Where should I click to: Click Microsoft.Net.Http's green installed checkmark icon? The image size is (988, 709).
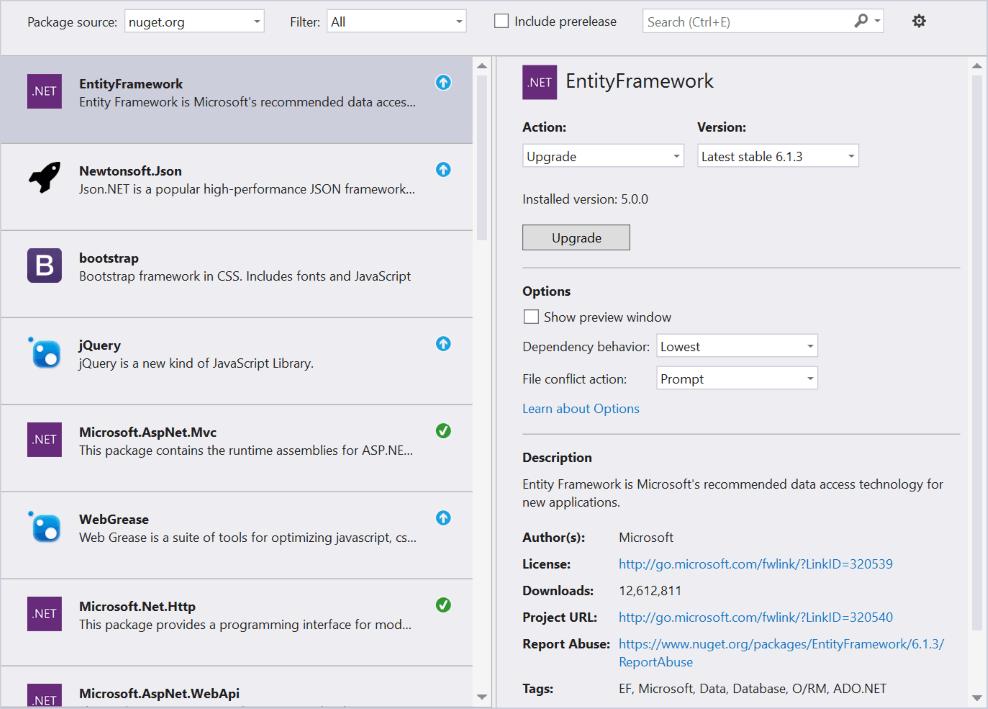443,605
